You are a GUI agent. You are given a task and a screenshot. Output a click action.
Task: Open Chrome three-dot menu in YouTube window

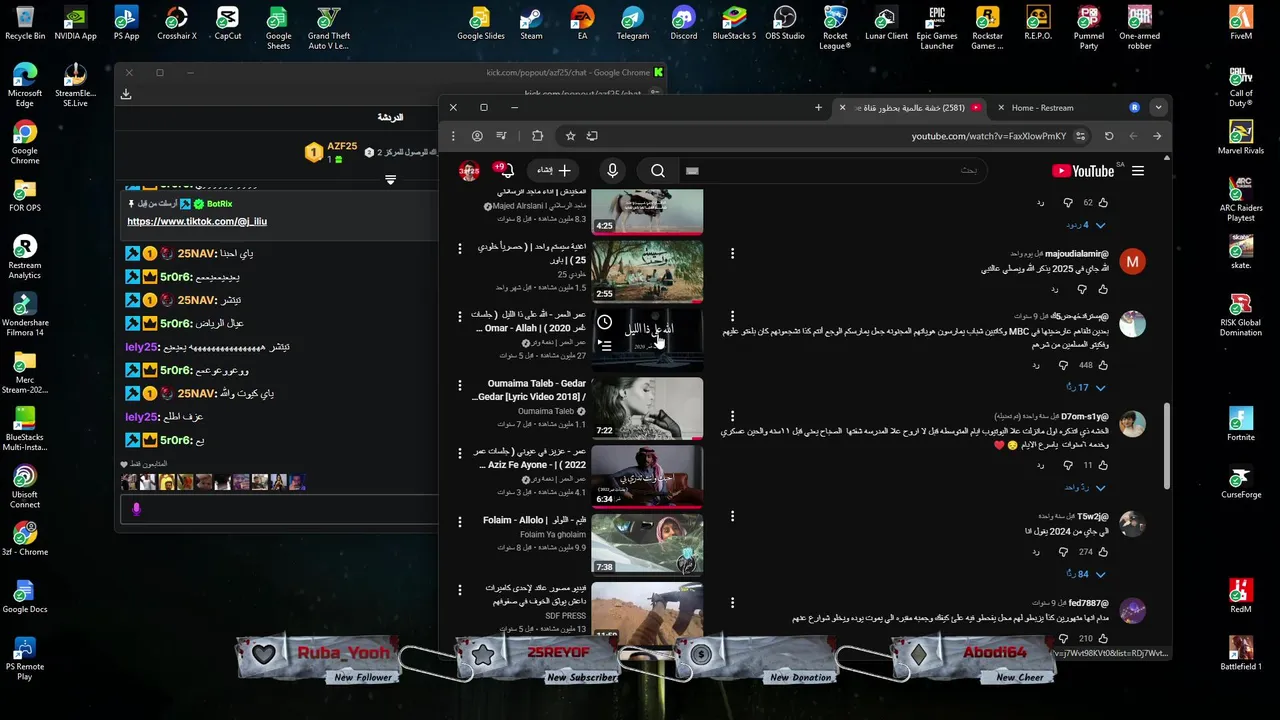tap(453, 136)
